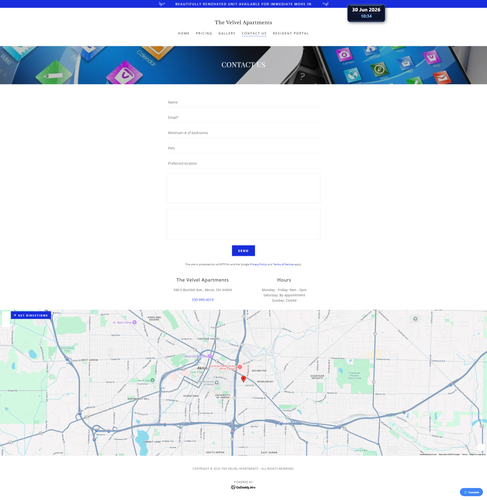This screenshot has height=500, width=487.
Task: Click the copyright notice in footer
Action: click(x=243, y=469)
